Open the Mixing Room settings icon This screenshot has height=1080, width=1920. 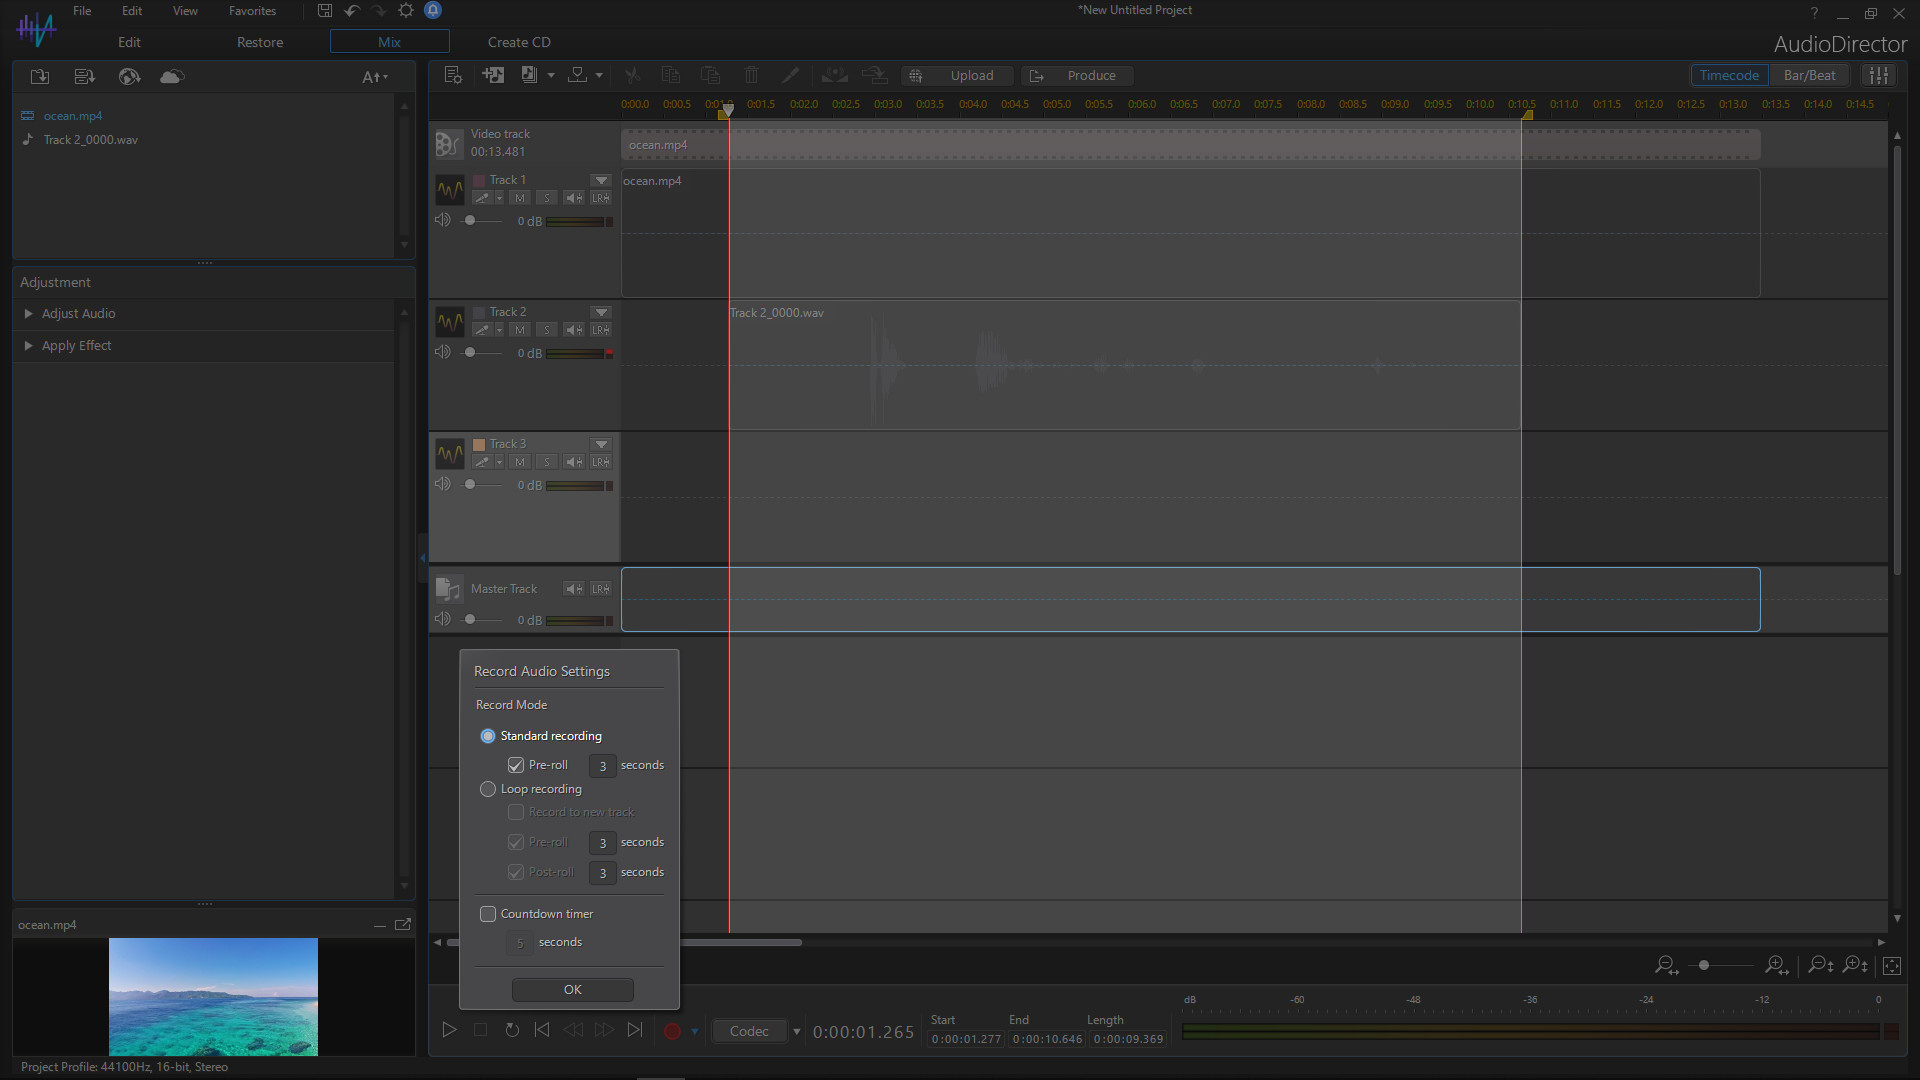pos(453,75)
